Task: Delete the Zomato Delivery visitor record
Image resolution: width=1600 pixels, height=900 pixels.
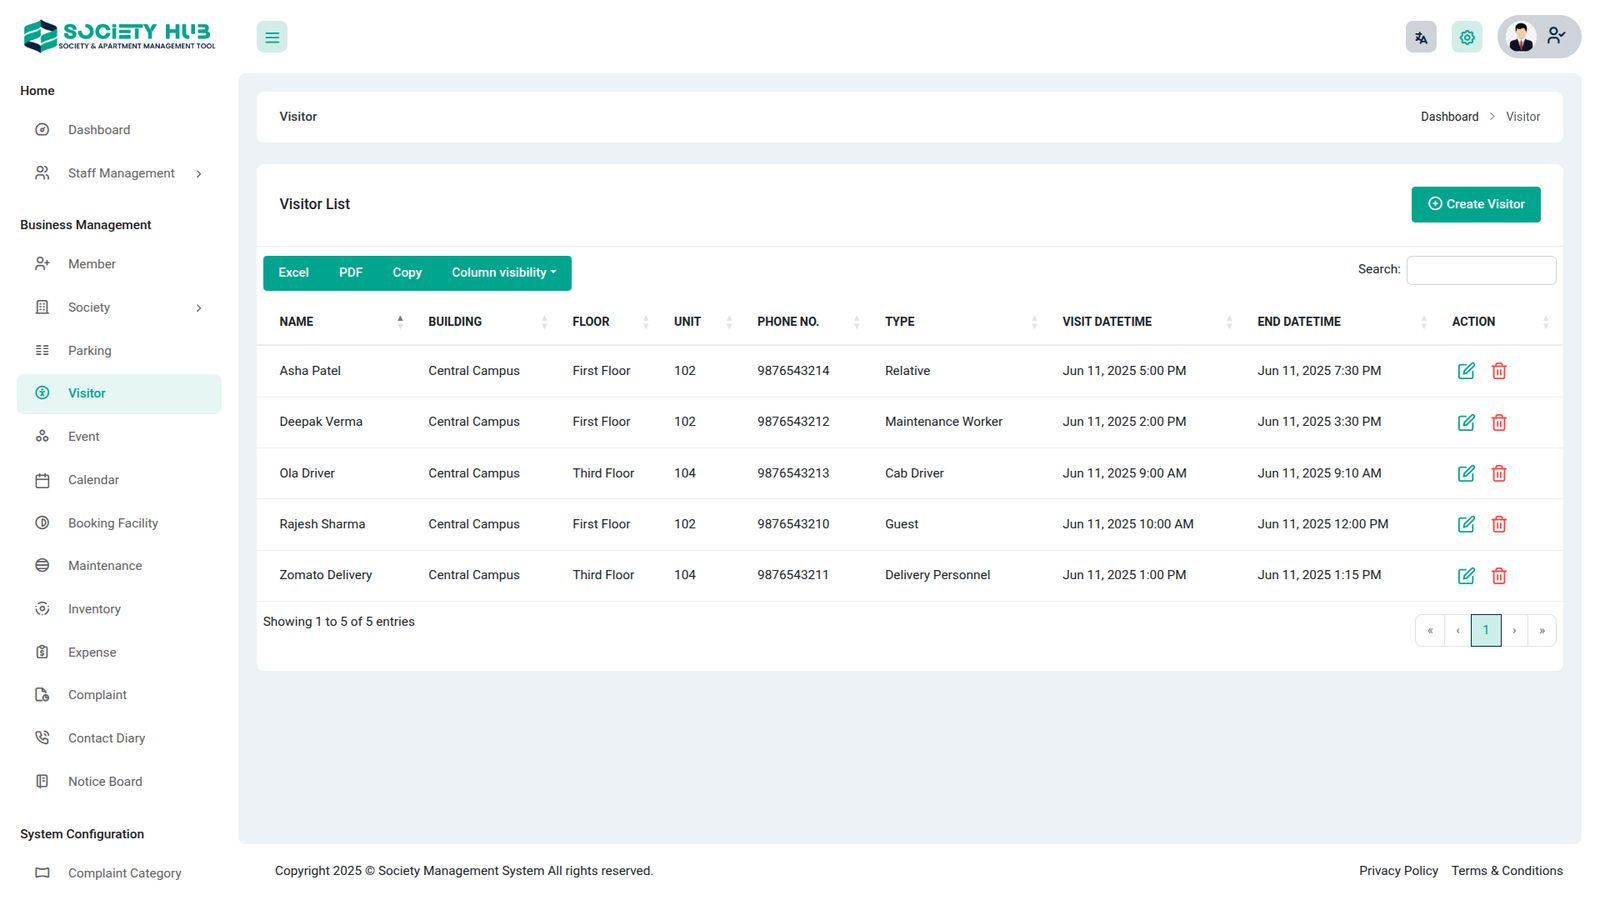Action: [x=1498, y=576]
